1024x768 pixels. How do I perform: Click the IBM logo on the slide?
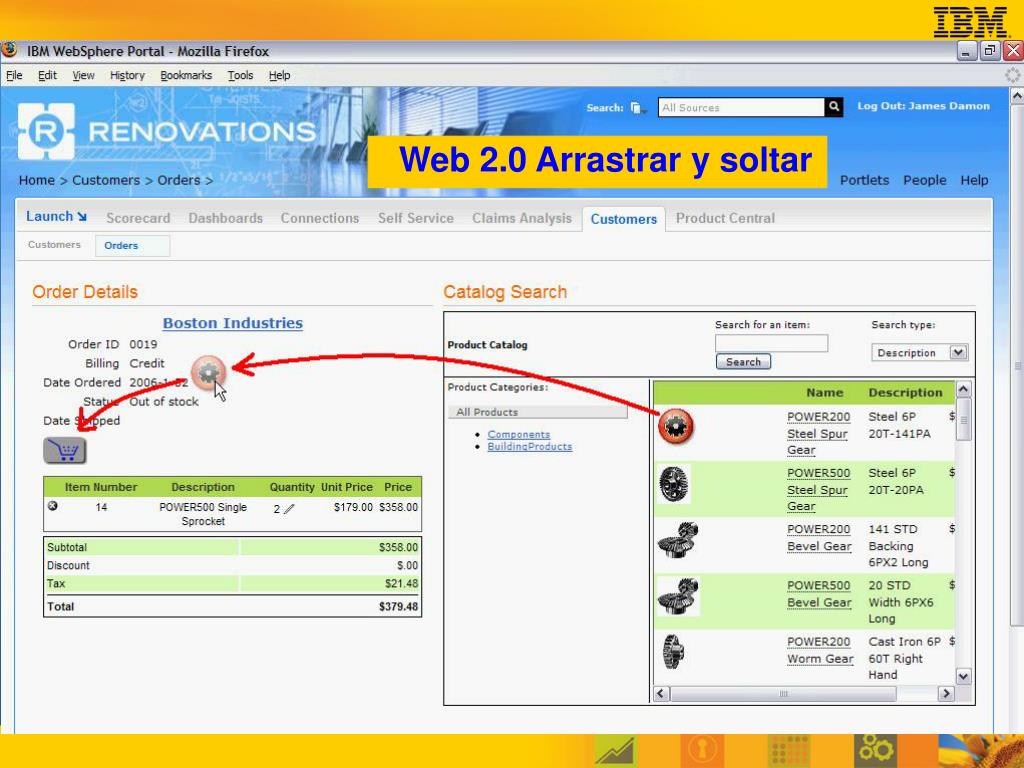970,22
